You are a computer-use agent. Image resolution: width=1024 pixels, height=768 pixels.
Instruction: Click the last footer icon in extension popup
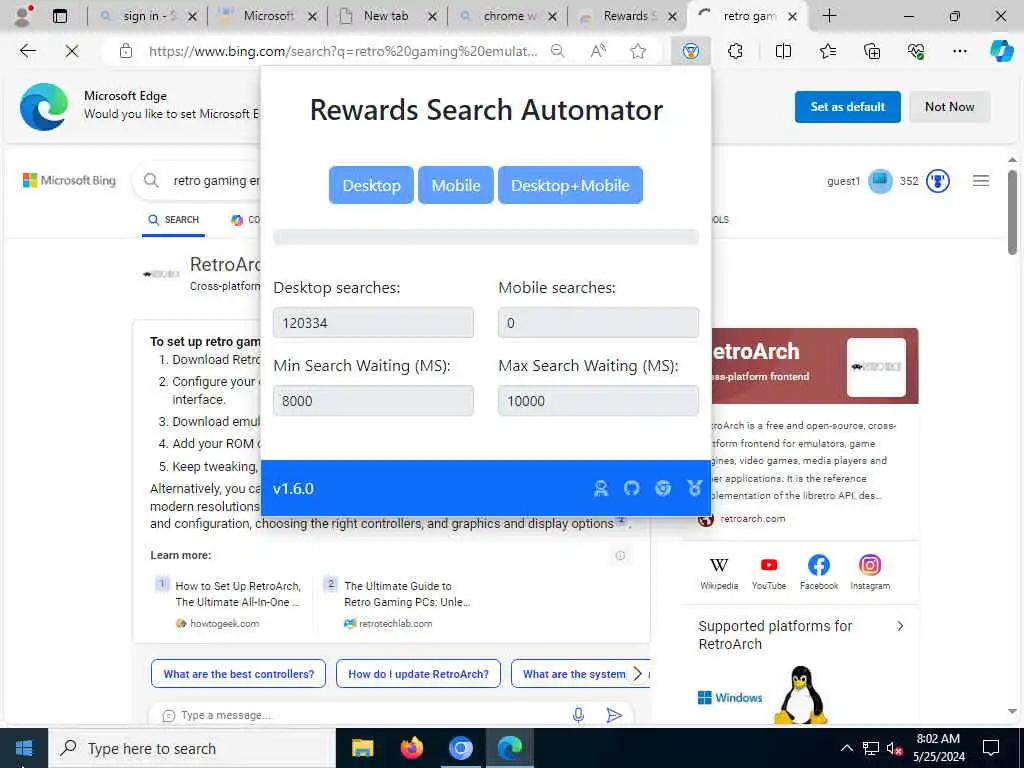(x=694, y=488)
